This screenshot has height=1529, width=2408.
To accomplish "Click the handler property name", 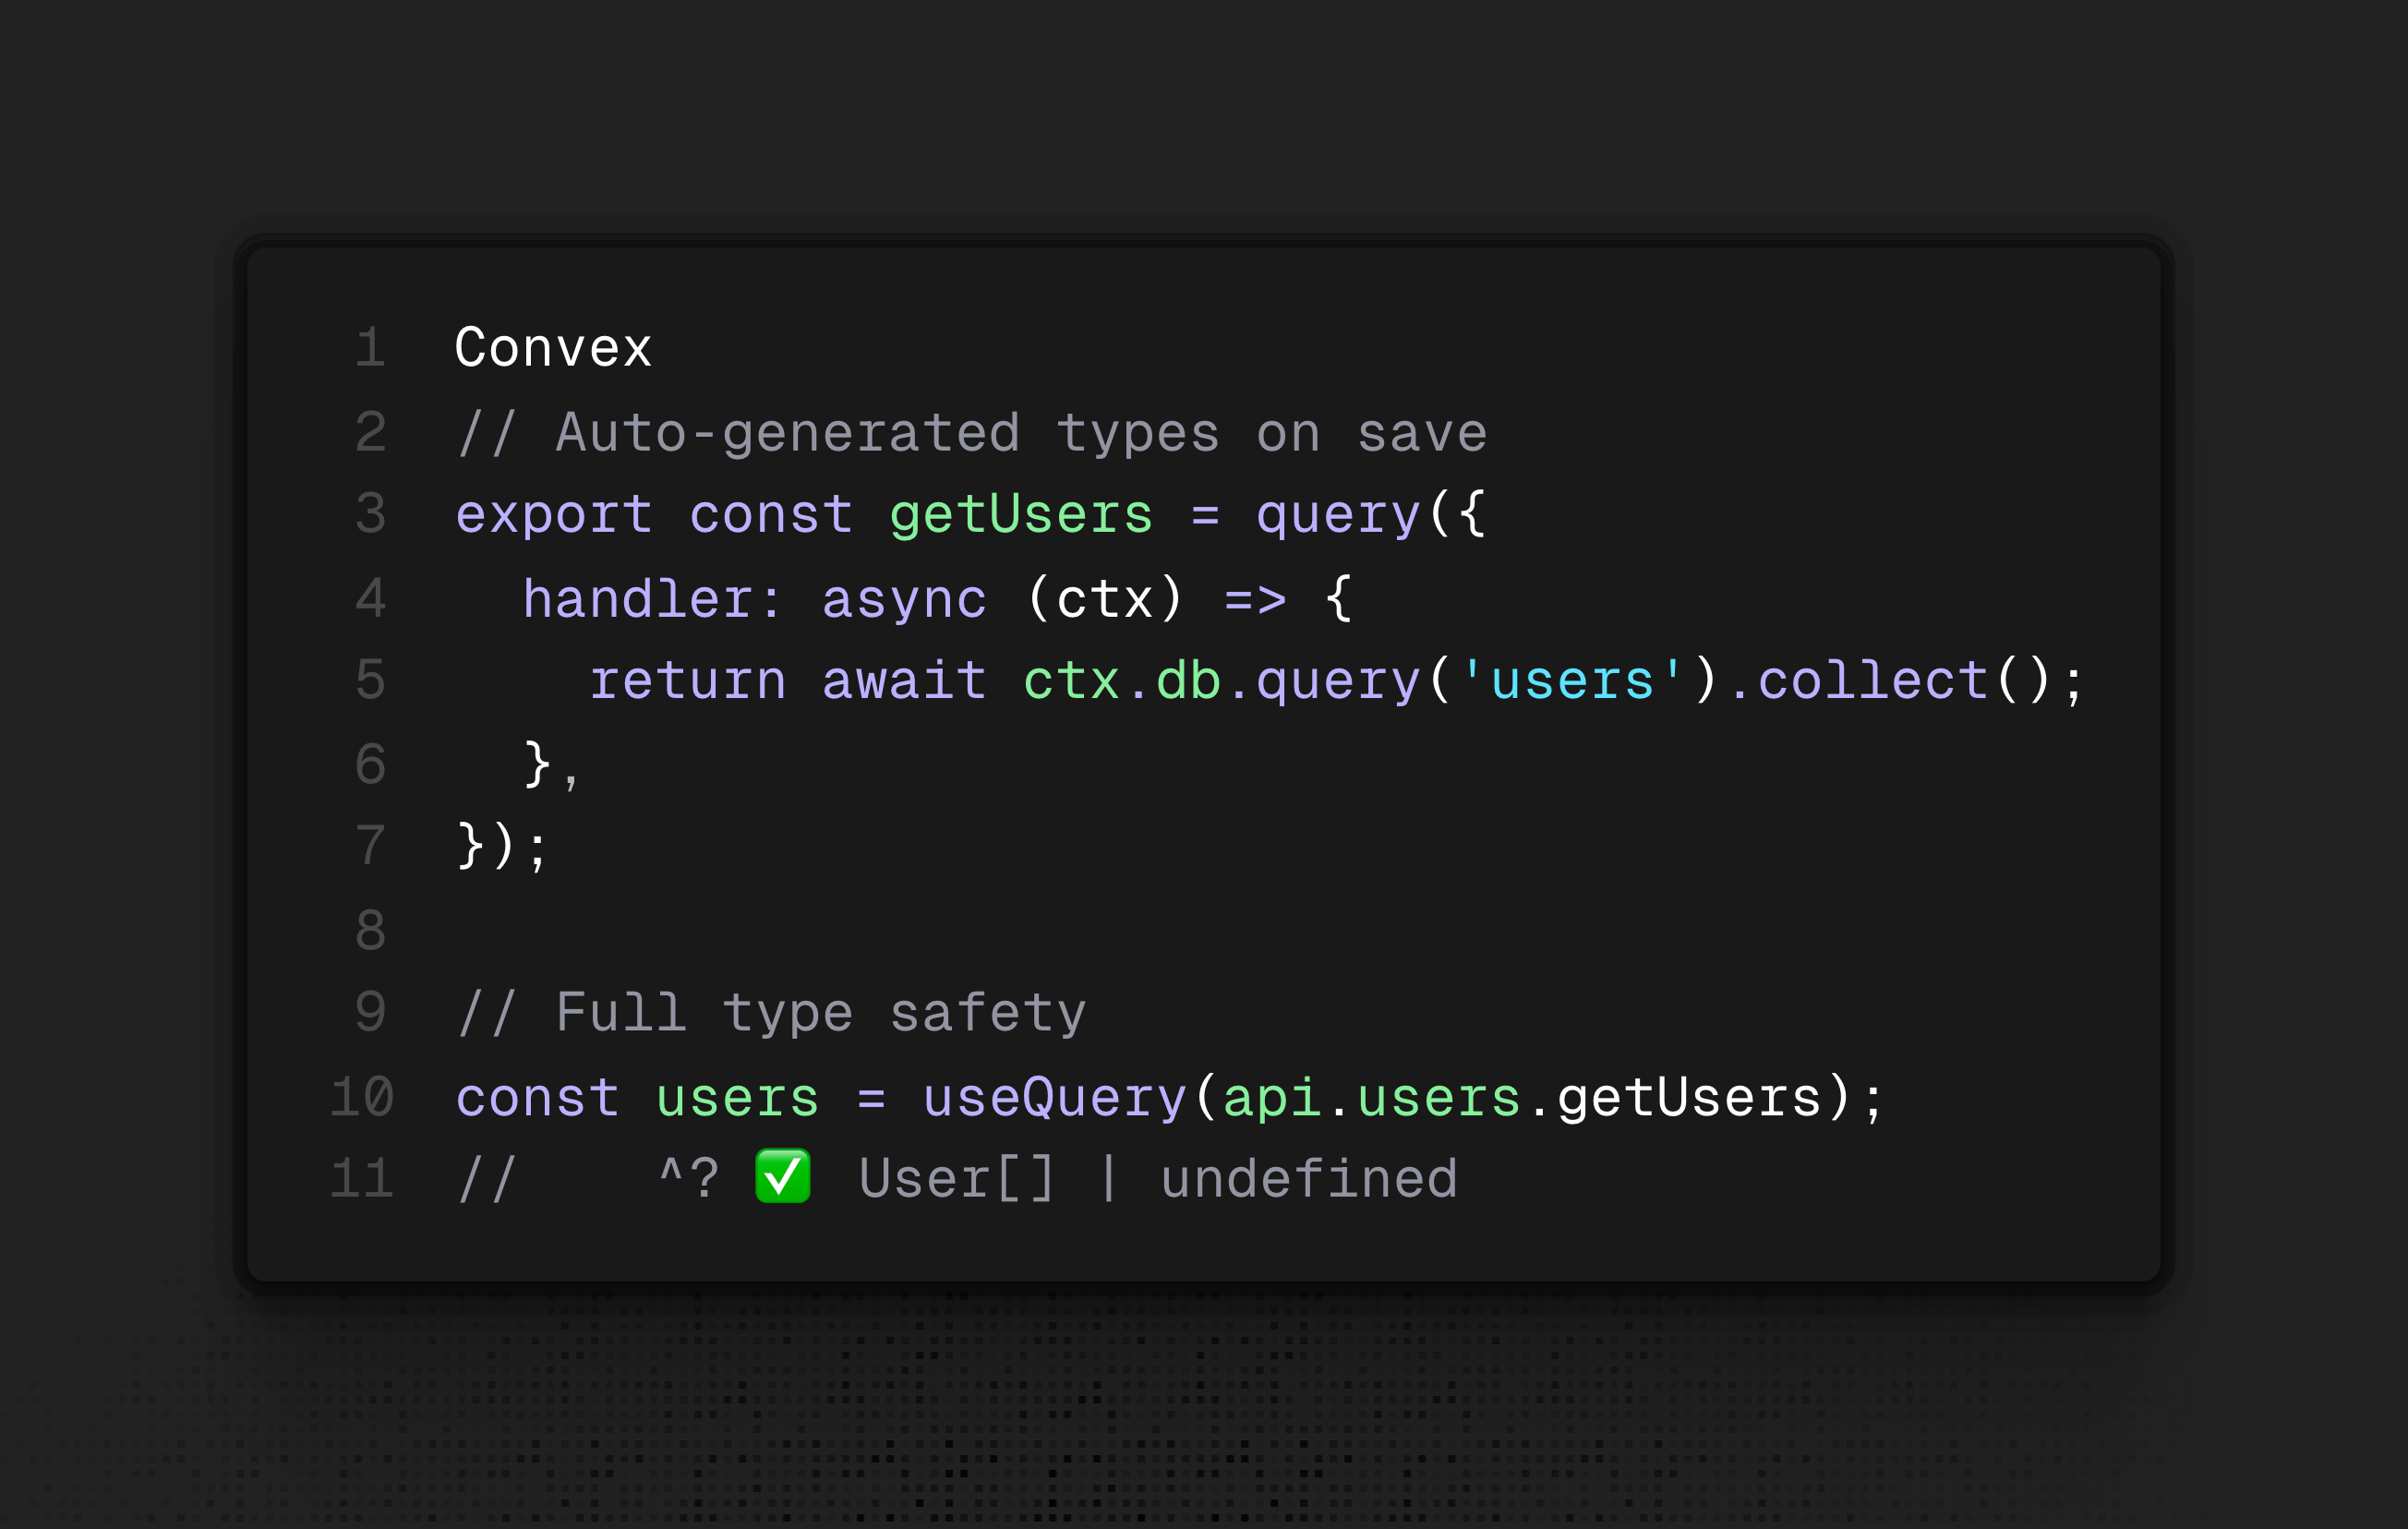I will pyautogui.click(x=652, y=599).
